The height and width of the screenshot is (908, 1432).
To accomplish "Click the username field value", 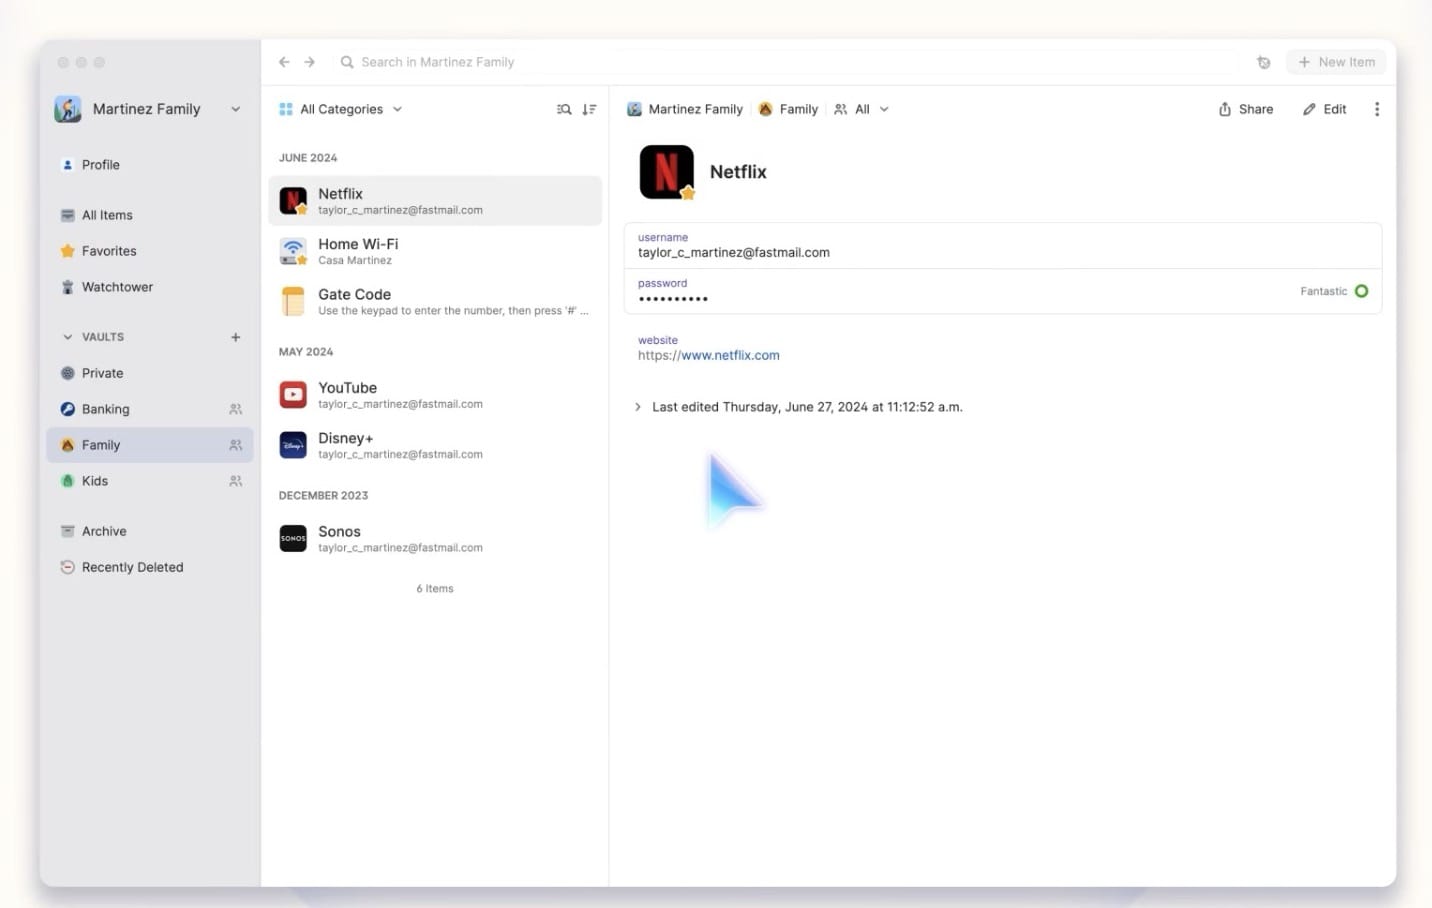I will click(734, 253).
